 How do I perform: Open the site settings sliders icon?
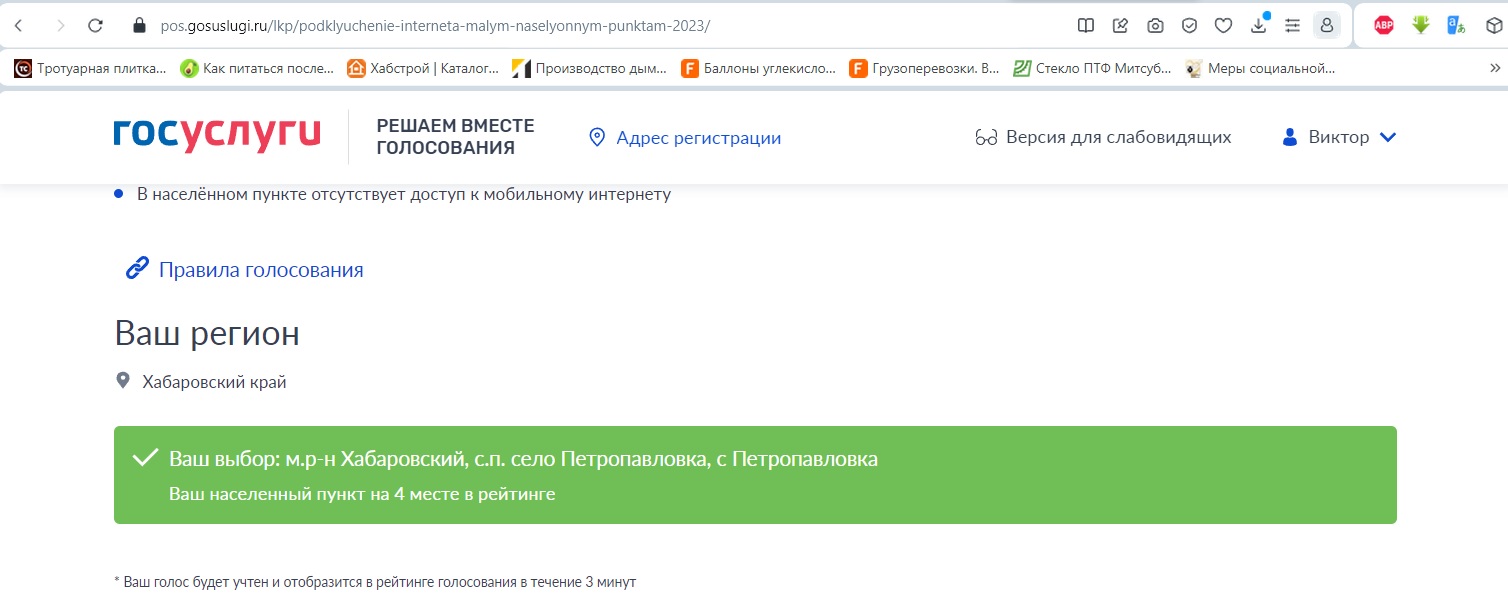[x=1292, y=25]
